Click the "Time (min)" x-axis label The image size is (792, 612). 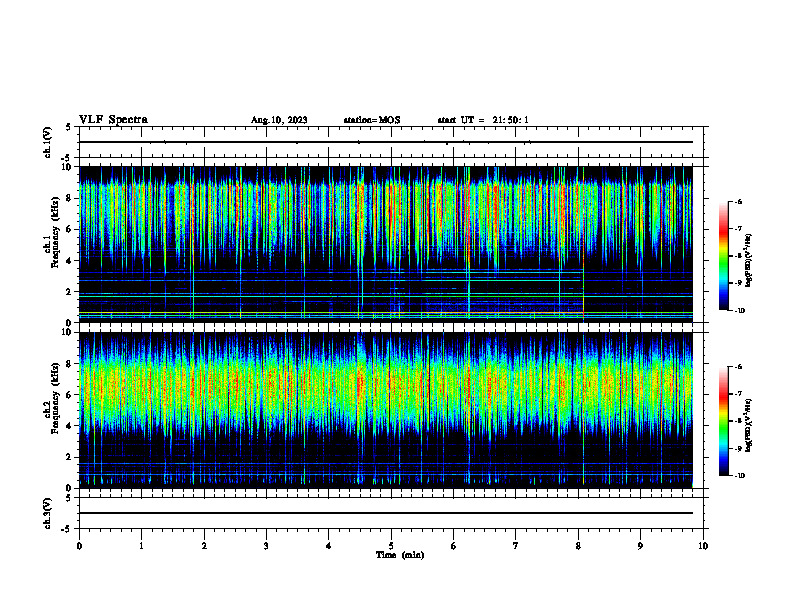(x=400, y=555)
